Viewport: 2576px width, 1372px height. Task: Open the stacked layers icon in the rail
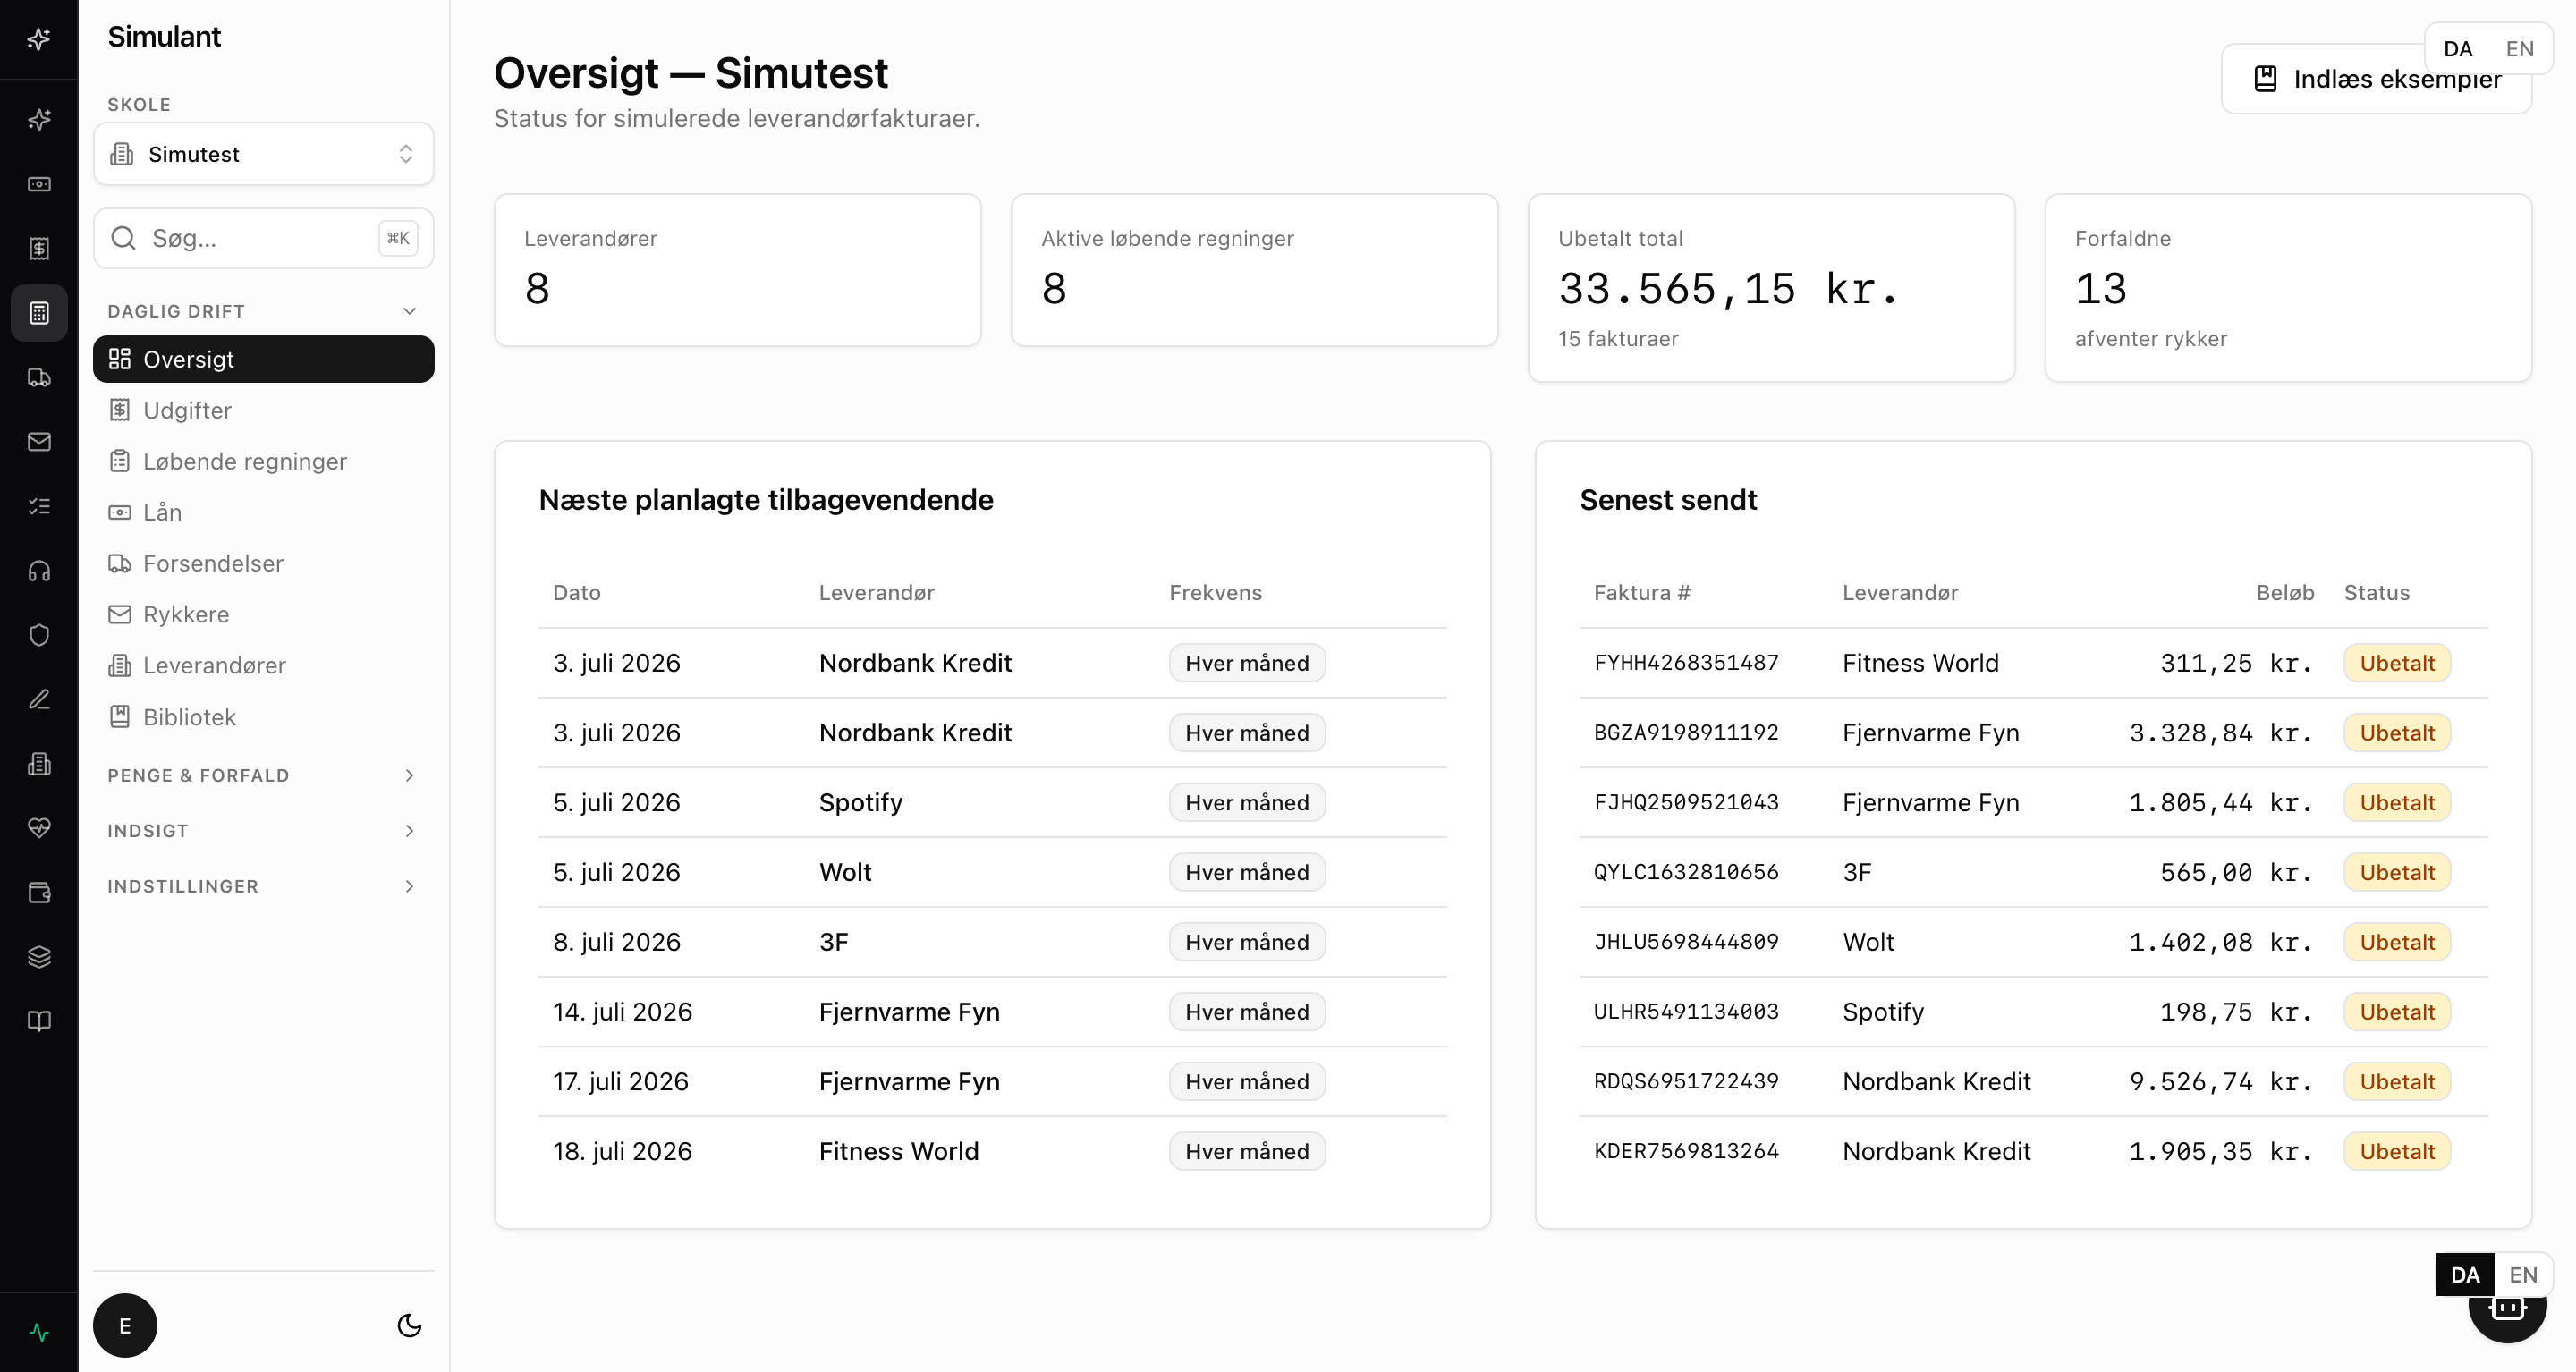point(39,957)
